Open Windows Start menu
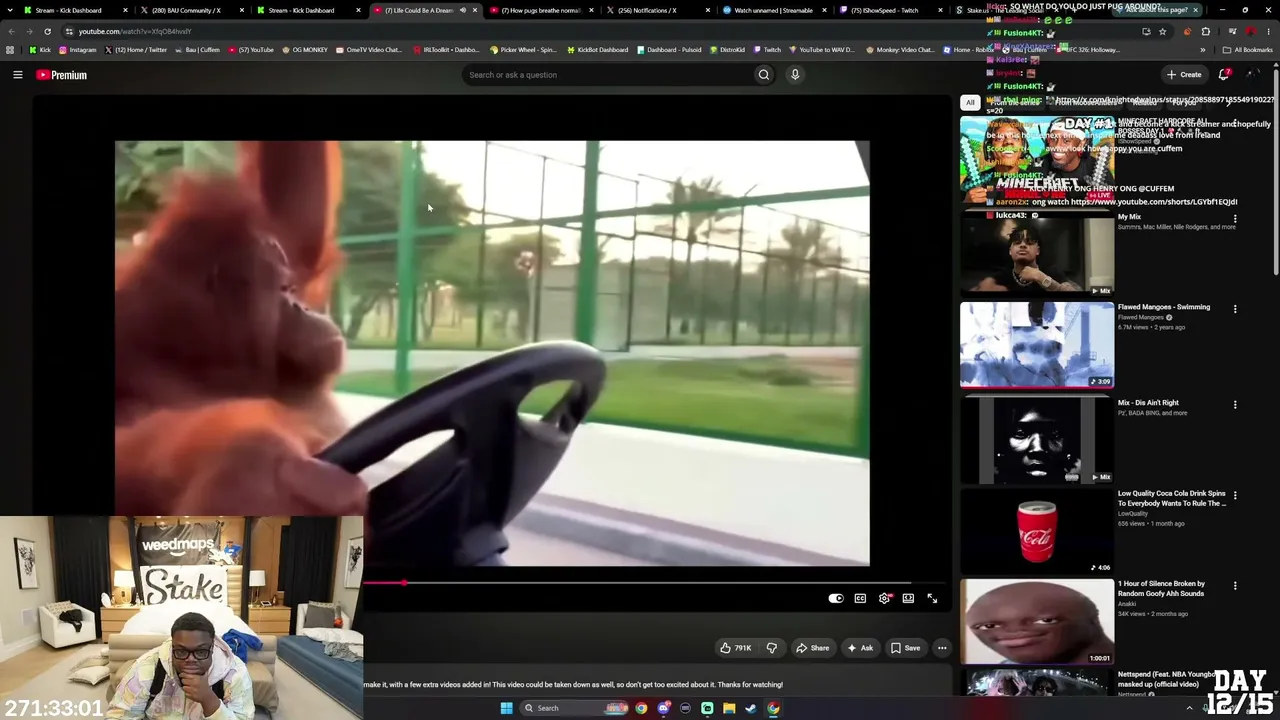 tap(506, 708)
